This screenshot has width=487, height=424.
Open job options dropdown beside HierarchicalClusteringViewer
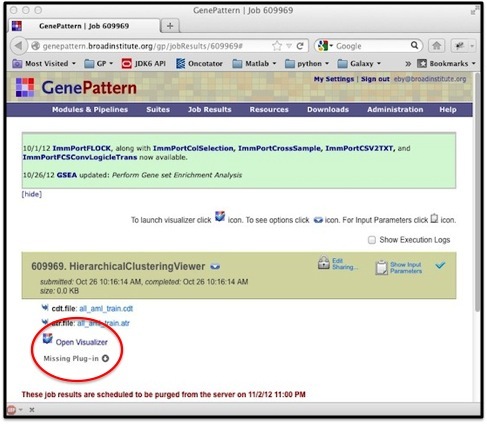click(x=215, y=267)
